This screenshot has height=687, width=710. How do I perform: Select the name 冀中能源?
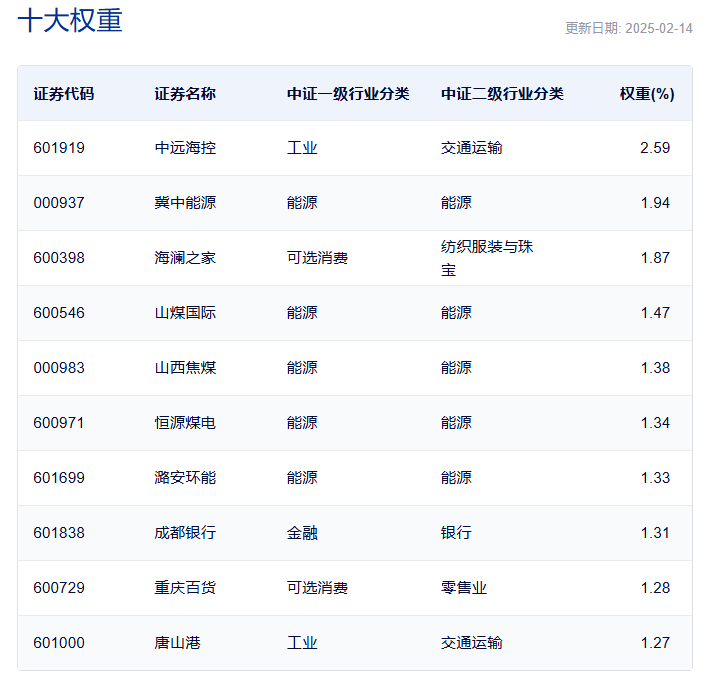pos(185,203)
